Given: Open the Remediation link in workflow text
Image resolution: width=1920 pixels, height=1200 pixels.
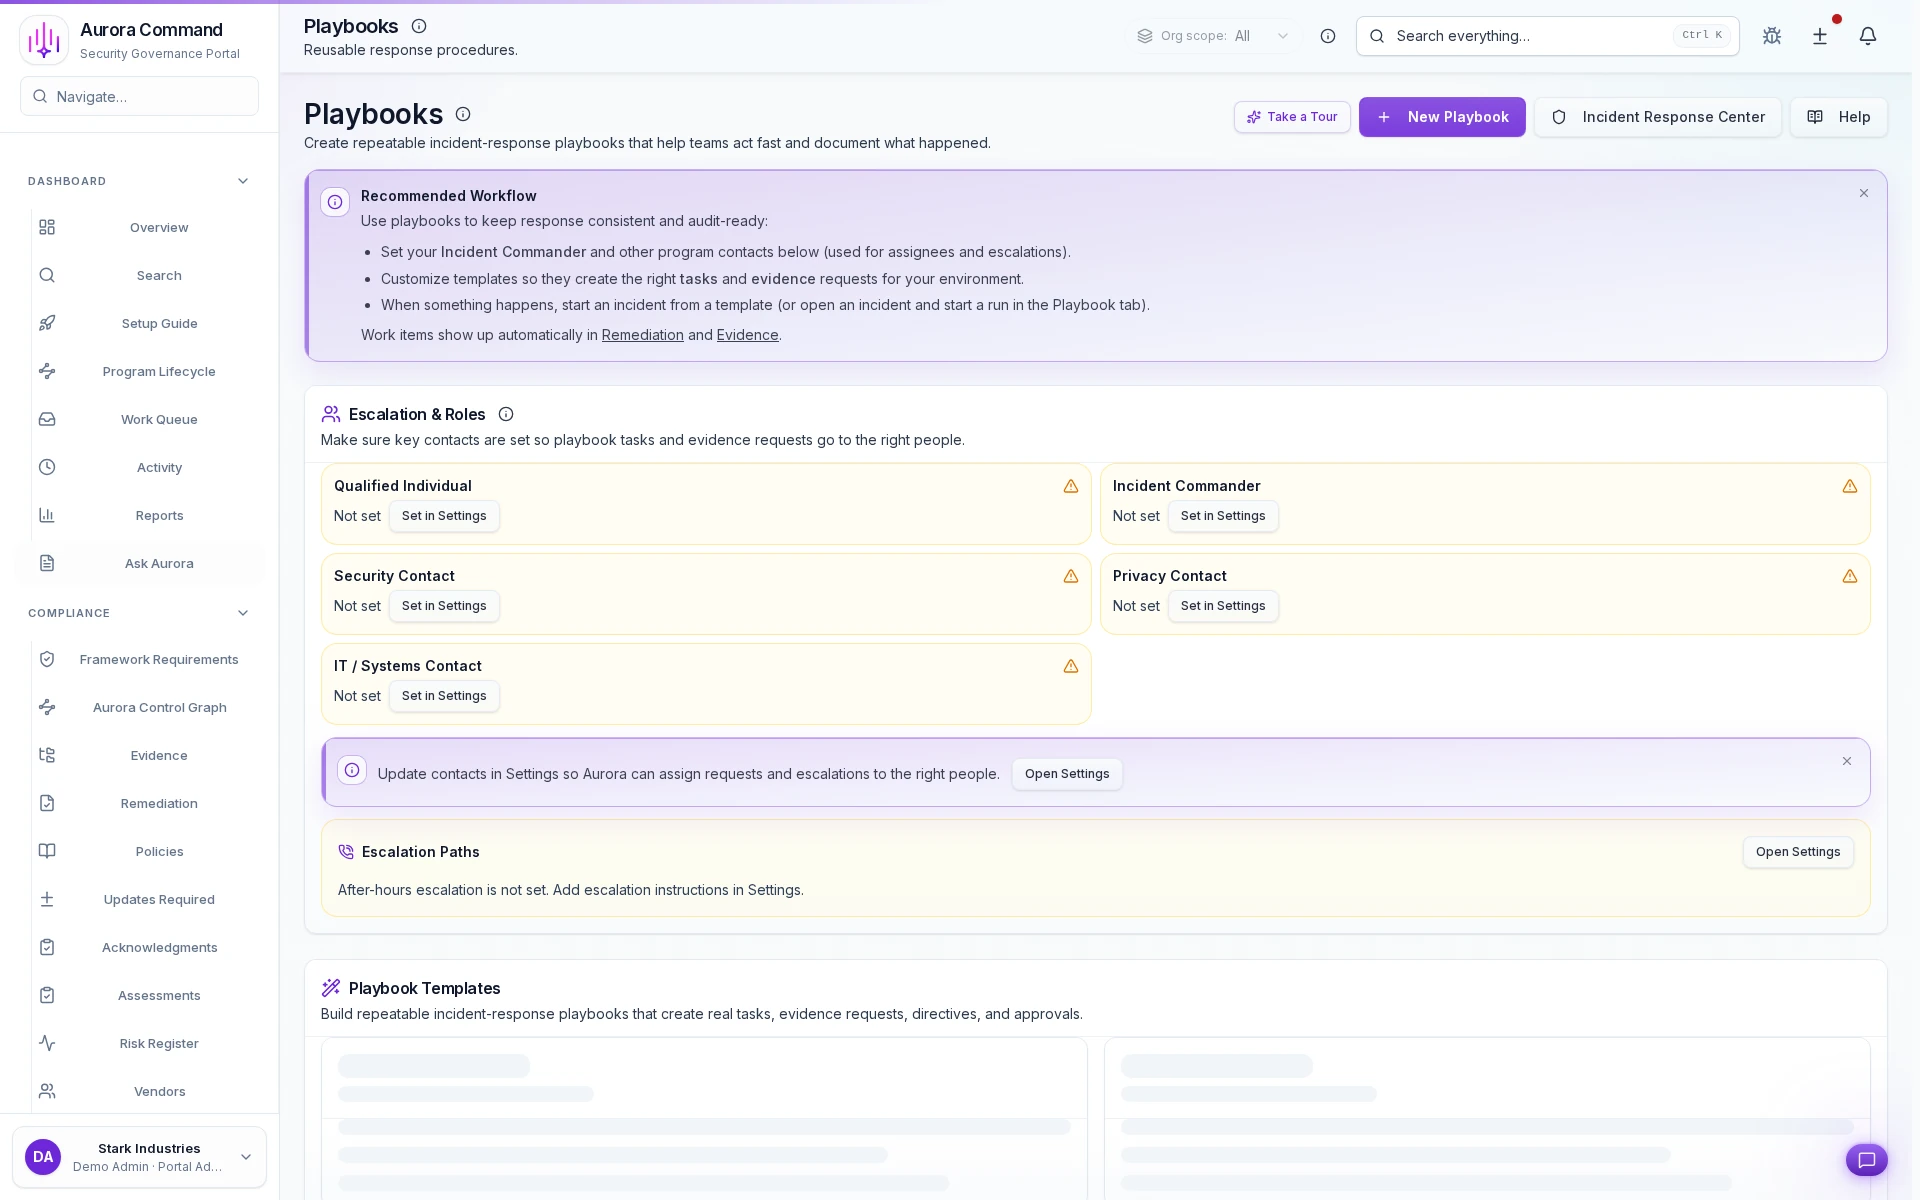Looking at the screenshot, I should pos(642,335).
